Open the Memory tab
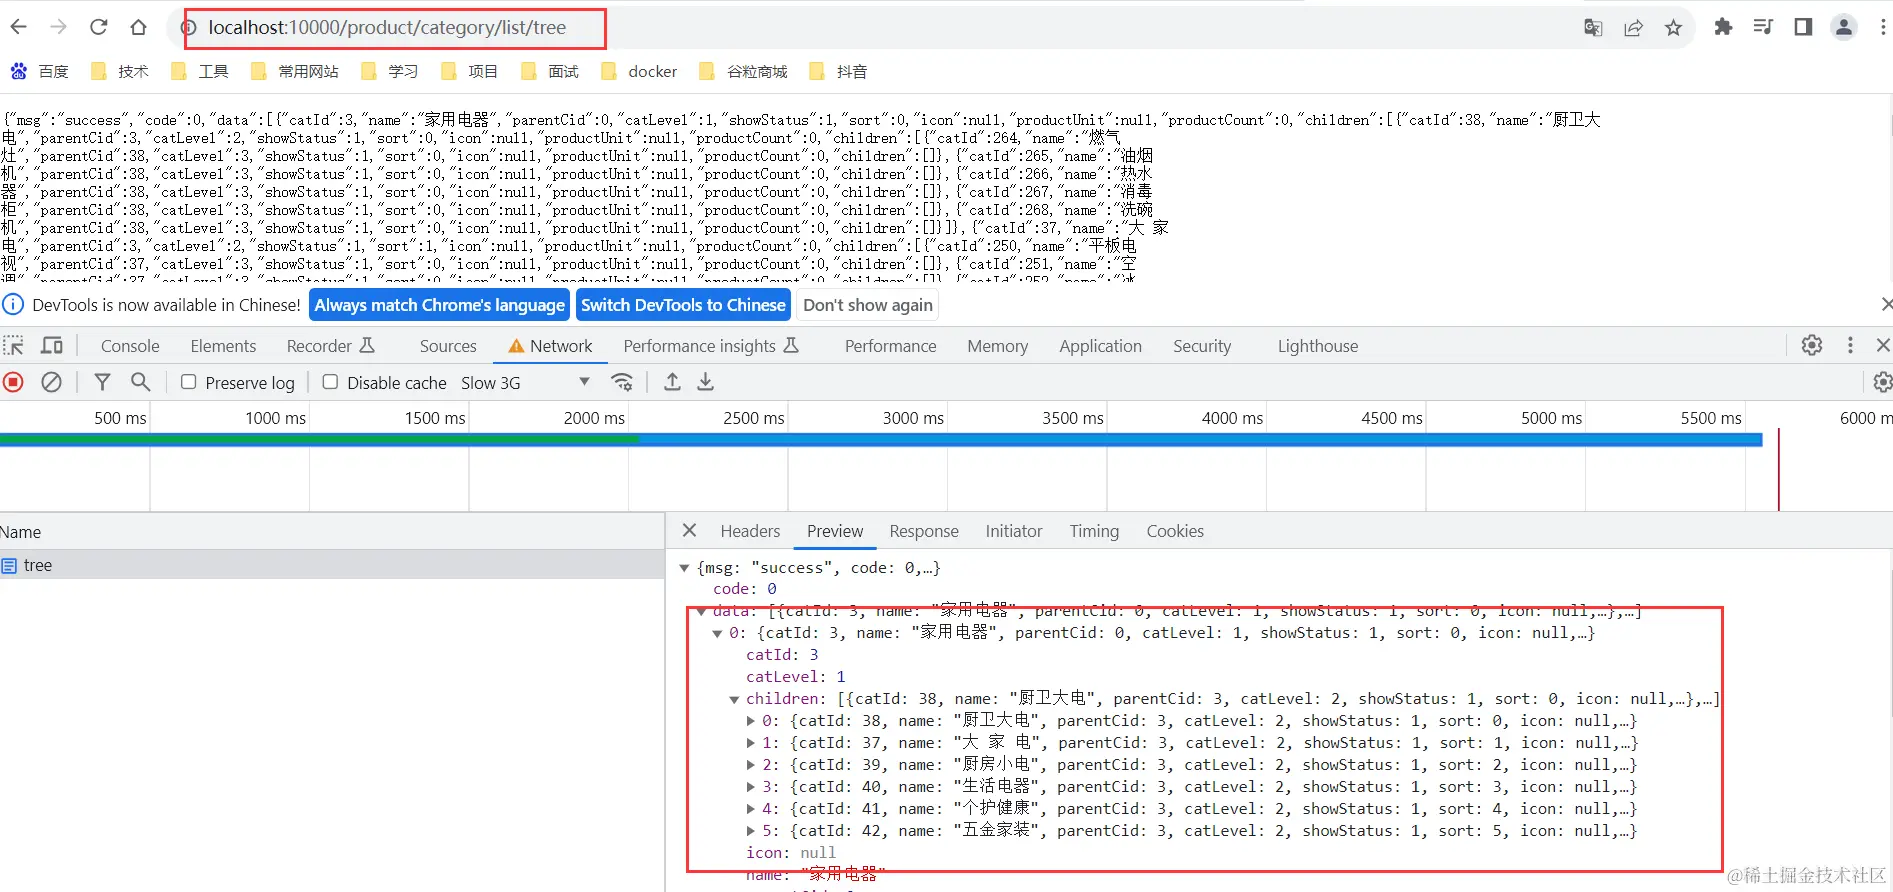Viewport: 1893px width, 892px height. 997,346
